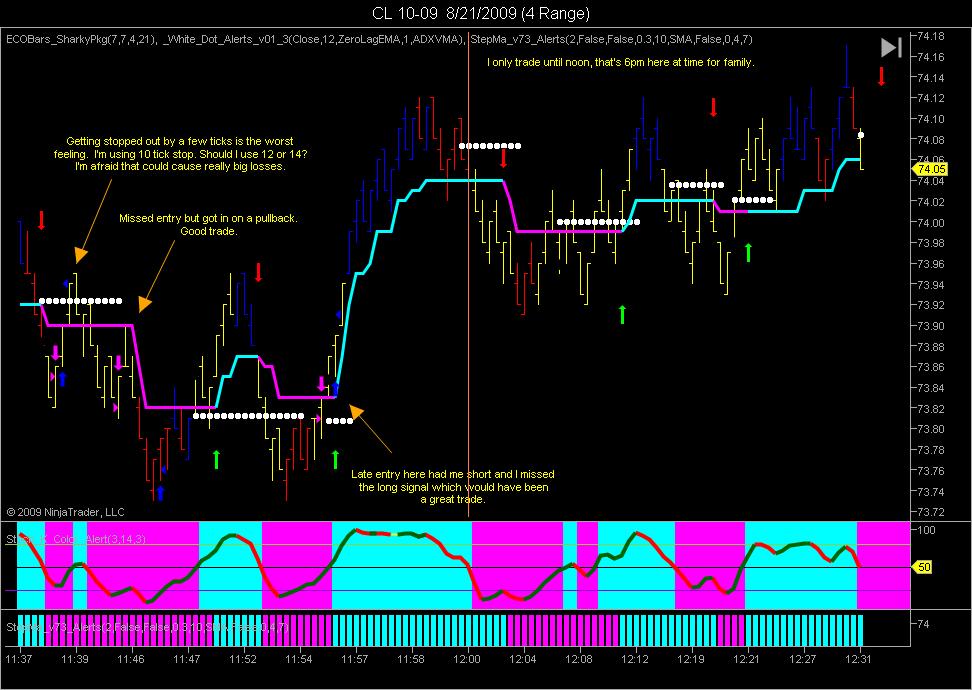Click the 12:19 time axis label
The width and height of the screenshot is (972, 690).
692,658
